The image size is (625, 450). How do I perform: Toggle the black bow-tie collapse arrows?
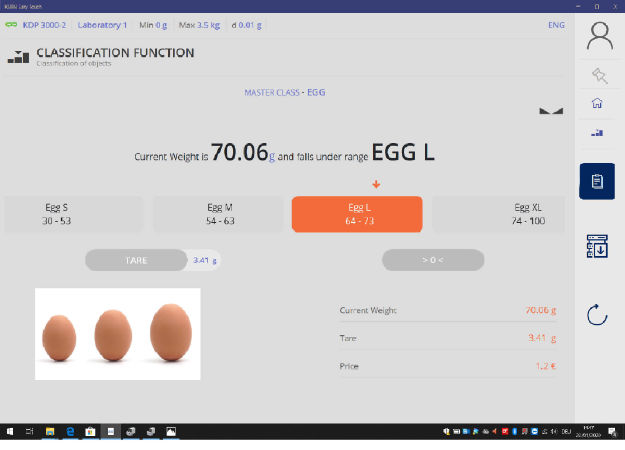coord(551,111)
